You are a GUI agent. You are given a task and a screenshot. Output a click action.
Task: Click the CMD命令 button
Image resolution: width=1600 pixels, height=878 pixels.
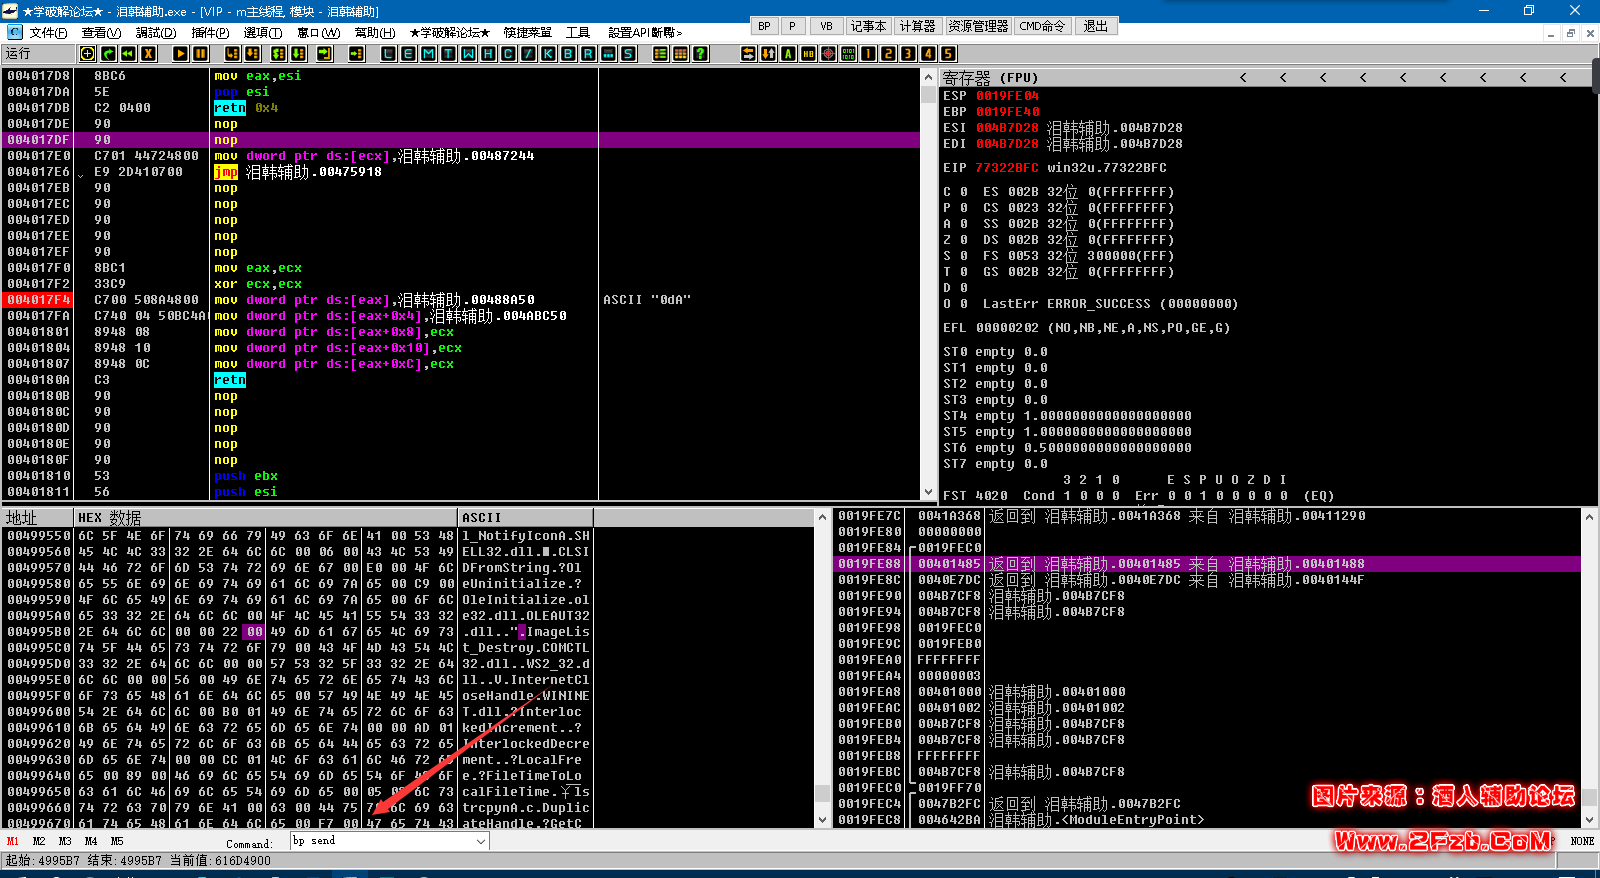click(x=1042, y=26)
